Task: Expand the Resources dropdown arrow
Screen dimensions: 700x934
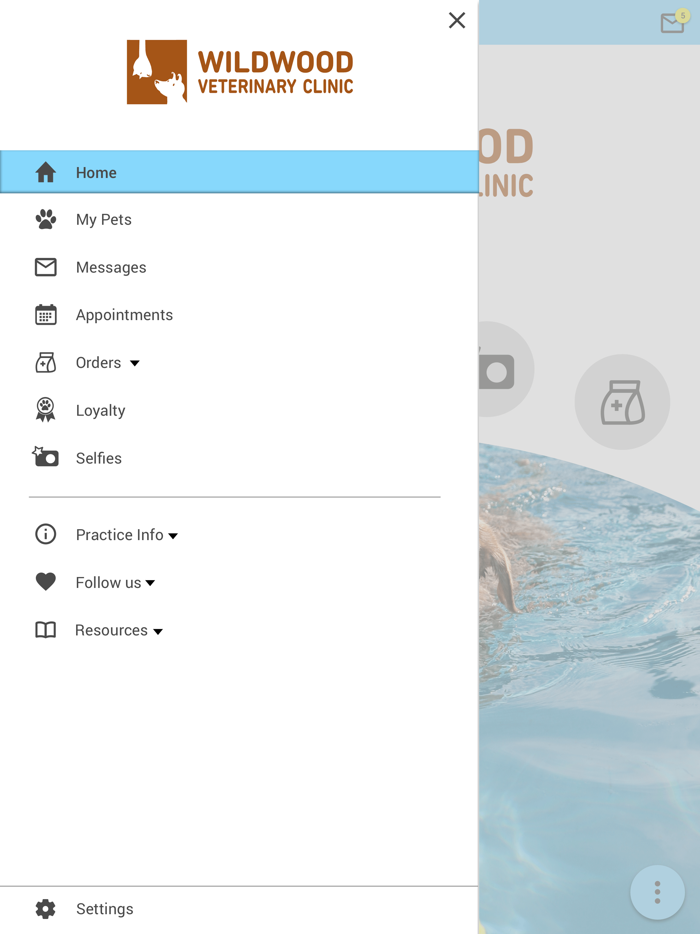Action: tap(158, 631)
